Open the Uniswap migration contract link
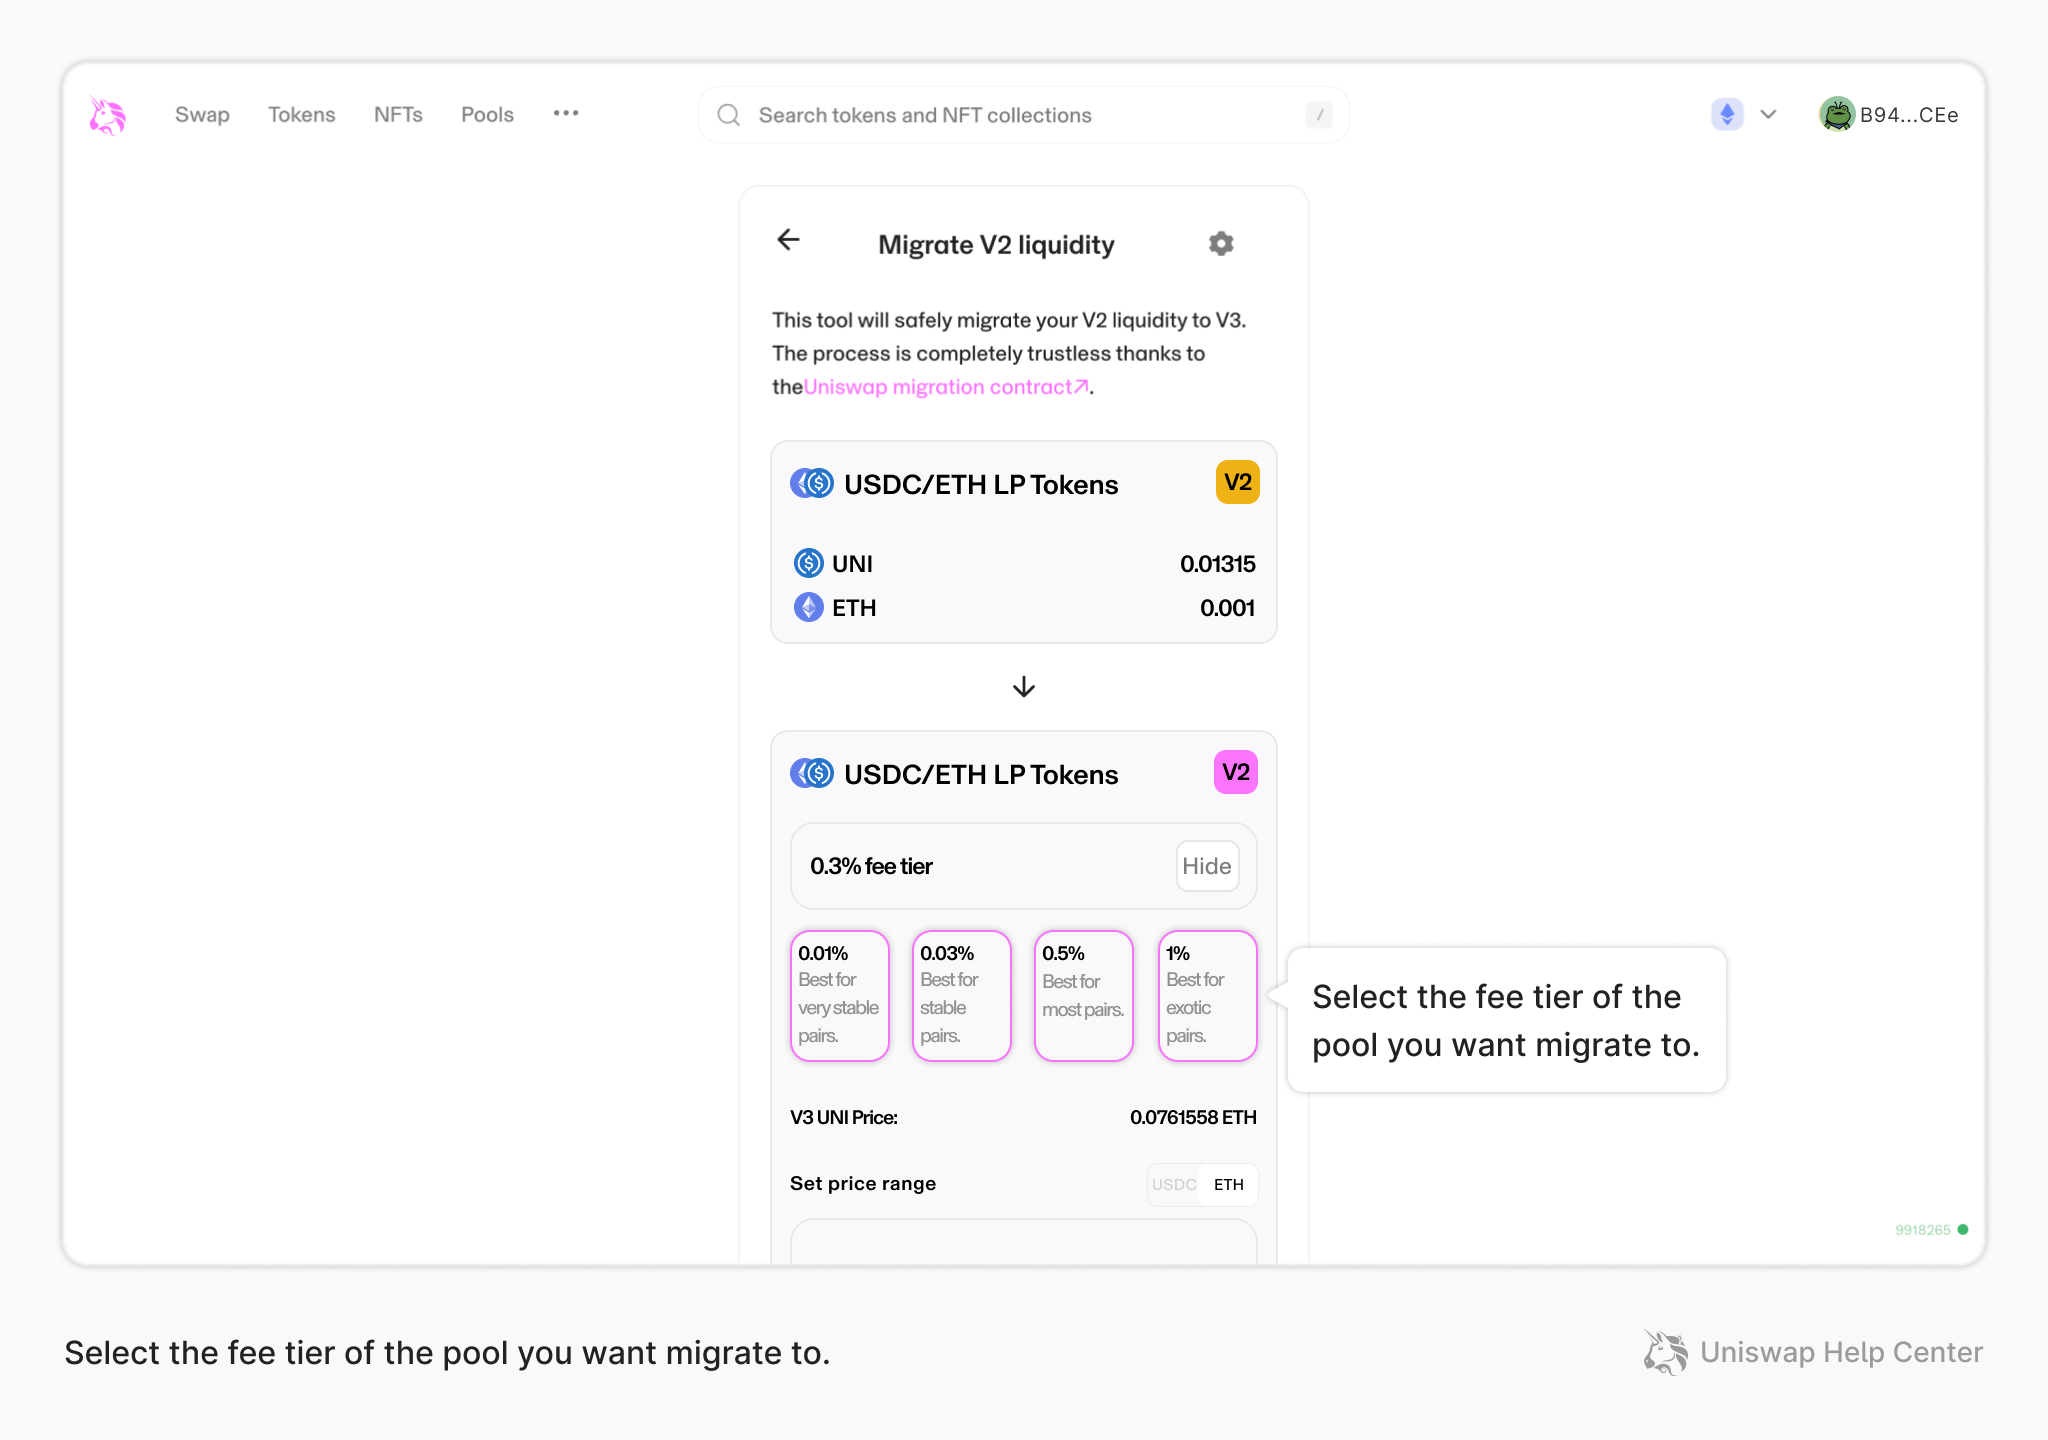The height and width of the screenshot is (1440, 2048). 947,387
